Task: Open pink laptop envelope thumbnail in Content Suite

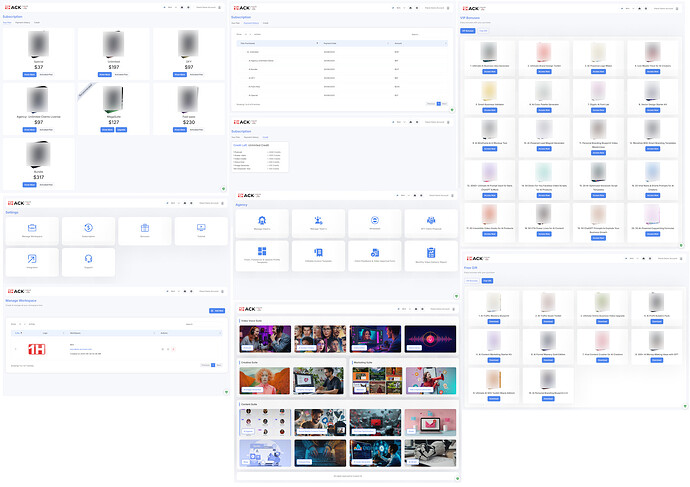Action: (430, 422)
